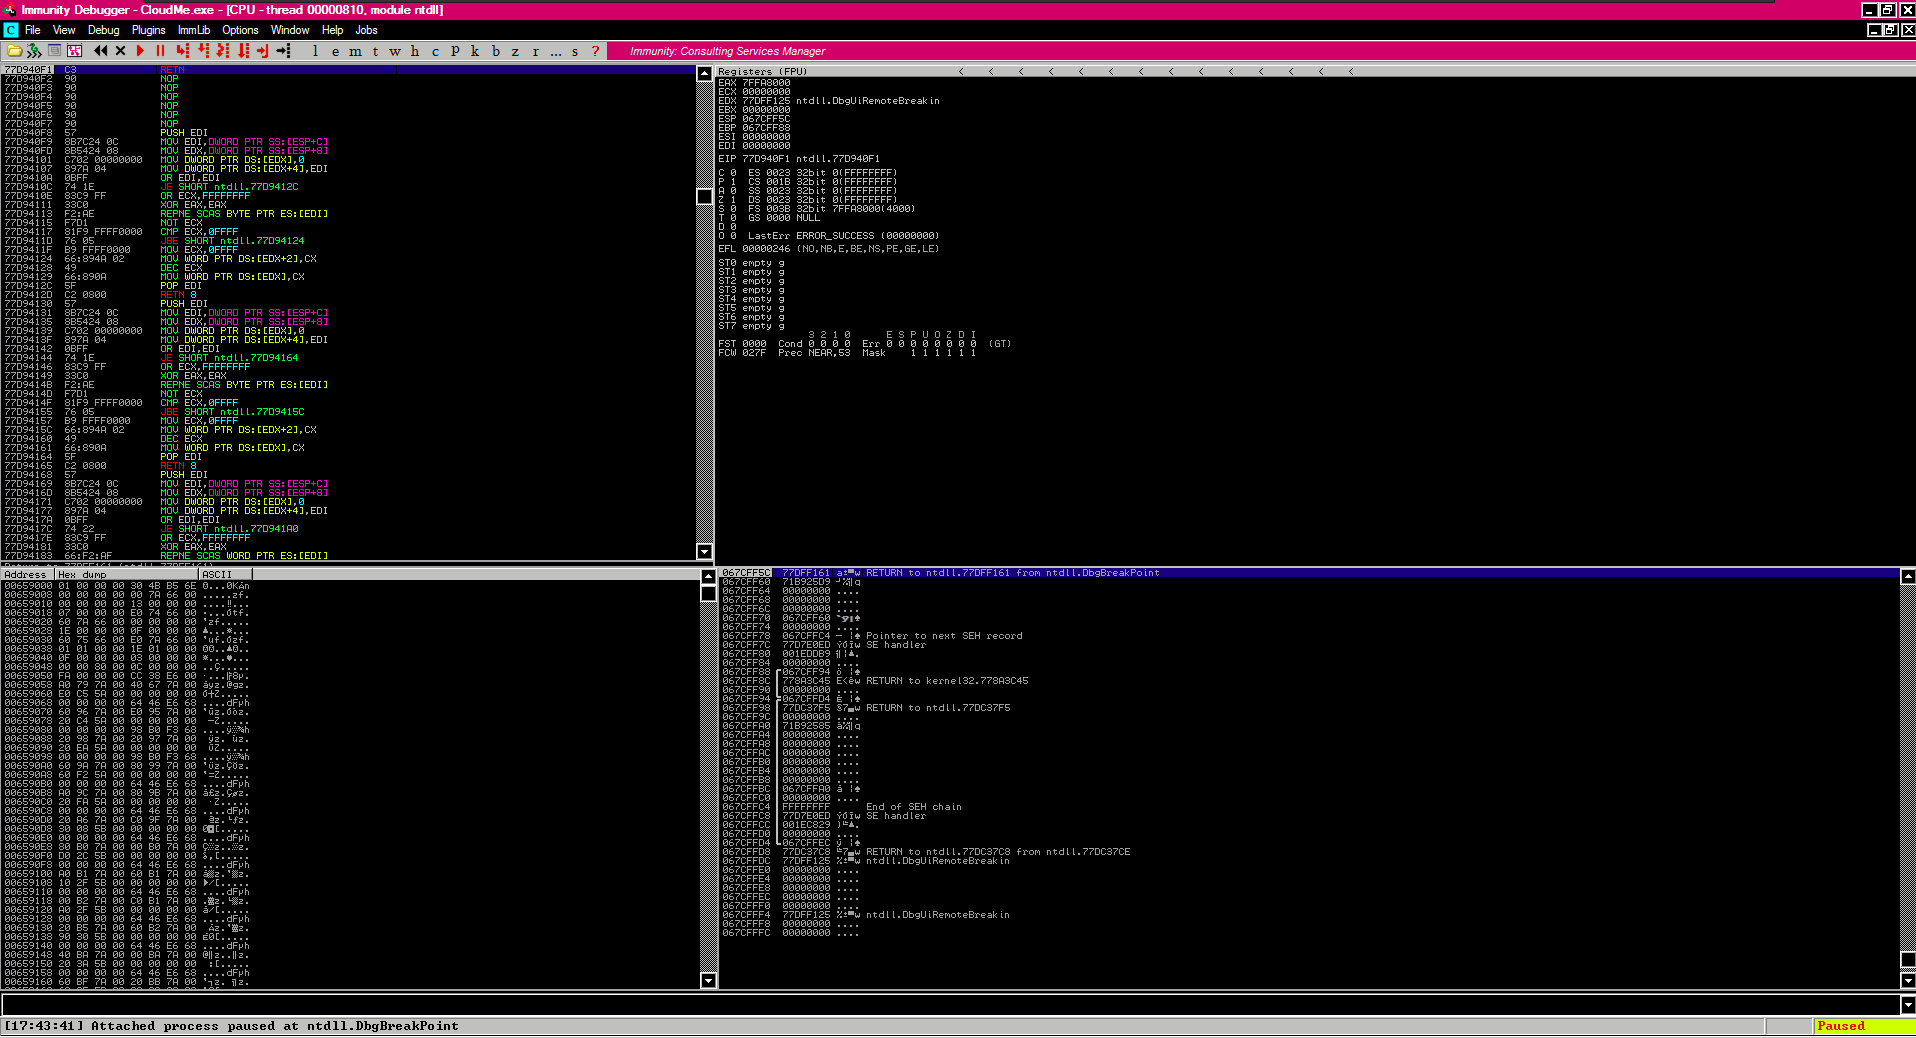The image size is (1916, 1038).
Task: Click the disassembly pane scrollbar thumb
Action: (x=704, y=196)
